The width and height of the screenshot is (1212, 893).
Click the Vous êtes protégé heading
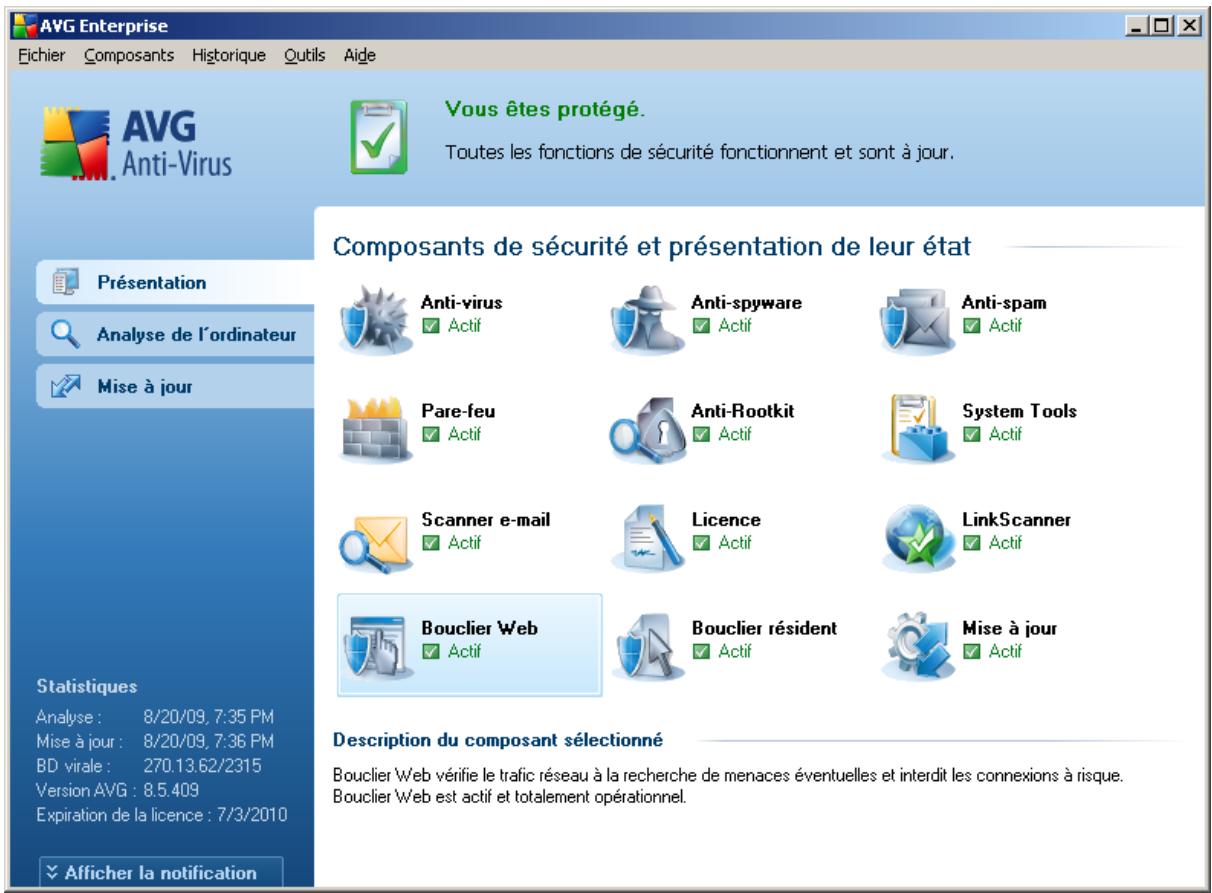pos(546,108)
